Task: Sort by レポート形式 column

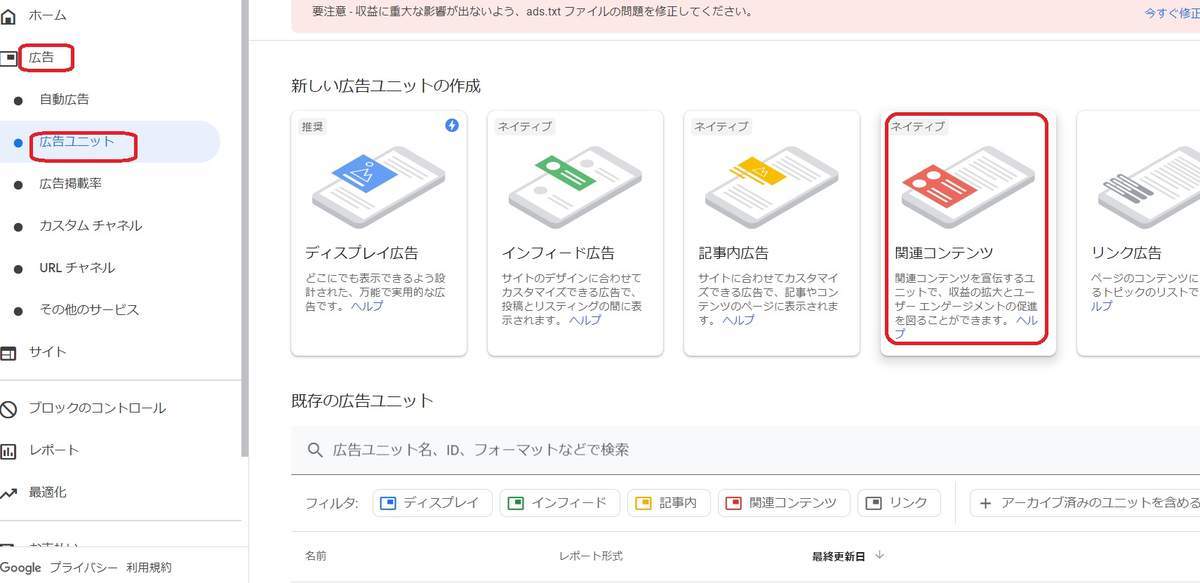Action: pyautogui.click(x=590, y=555)
